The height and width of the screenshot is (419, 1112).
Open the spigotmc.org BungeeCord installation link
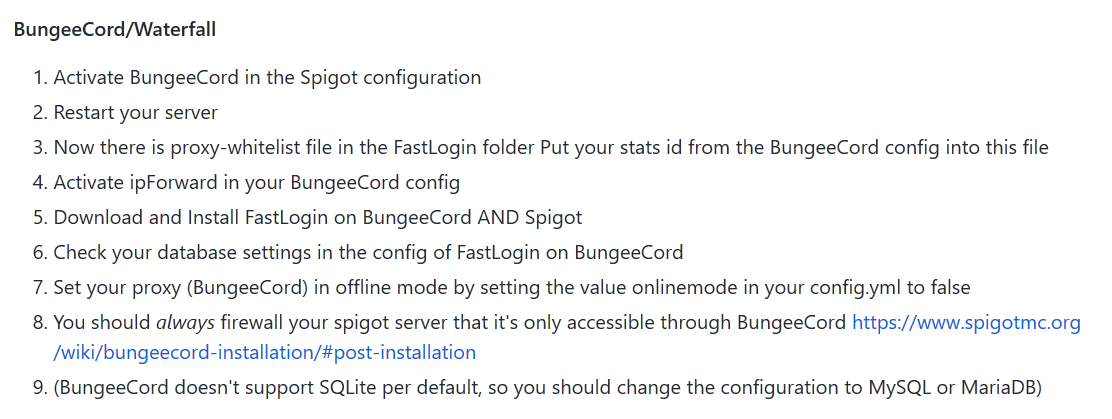click(965, 323)
